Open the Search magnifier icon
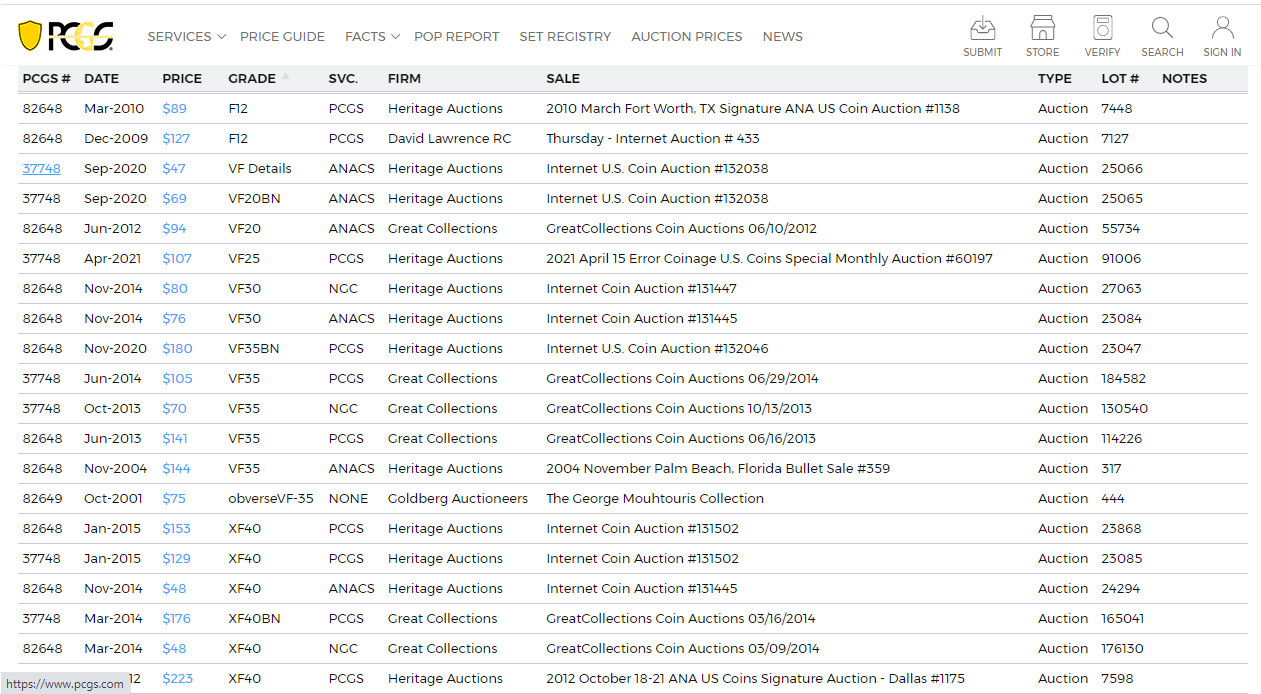 [1162, 28]
